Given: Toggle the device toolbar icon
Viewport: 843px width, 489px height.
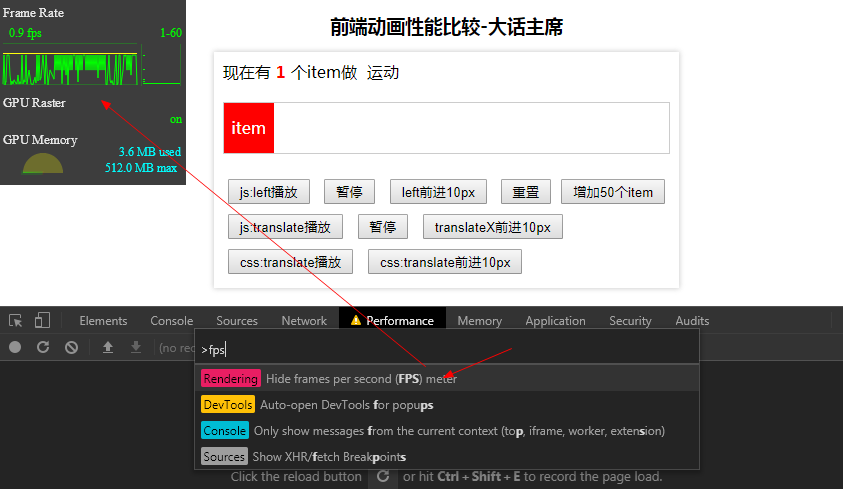Looking at the screenshot, I should [x=42, y=320].
